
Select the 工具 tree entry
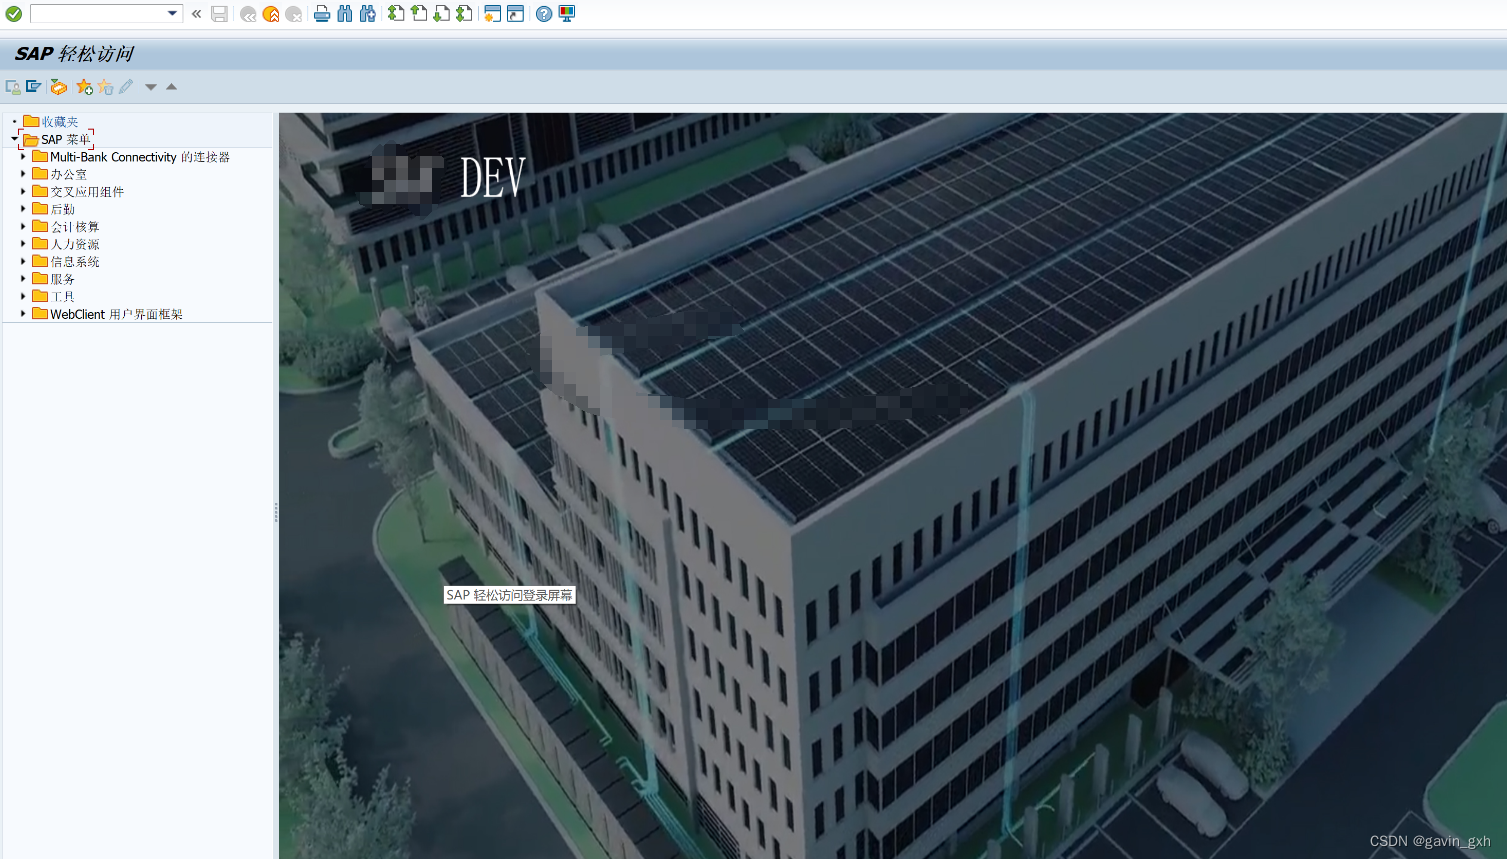click(54, 297)
